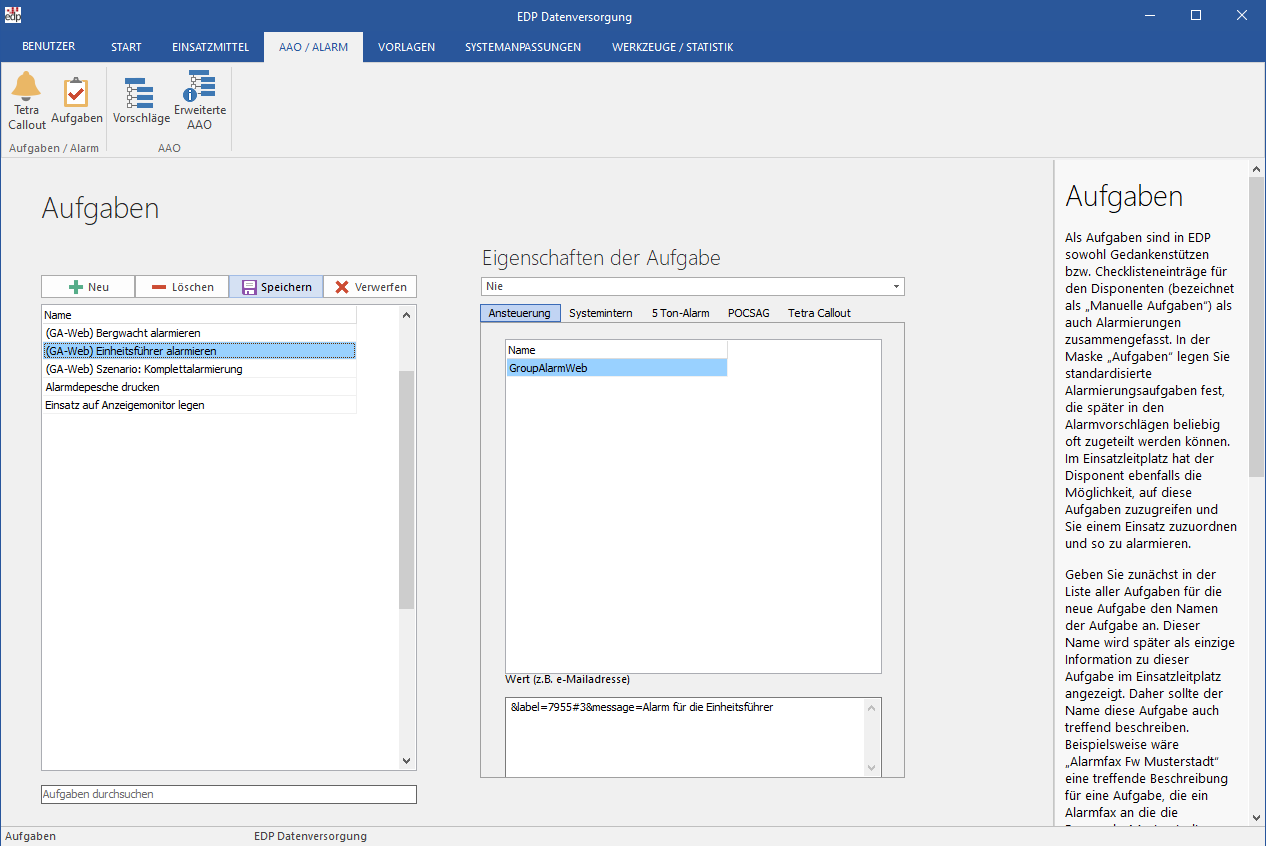
Task: Select 'Einsatz auf Anzeigemonitor legen' row
Action: 199,405
